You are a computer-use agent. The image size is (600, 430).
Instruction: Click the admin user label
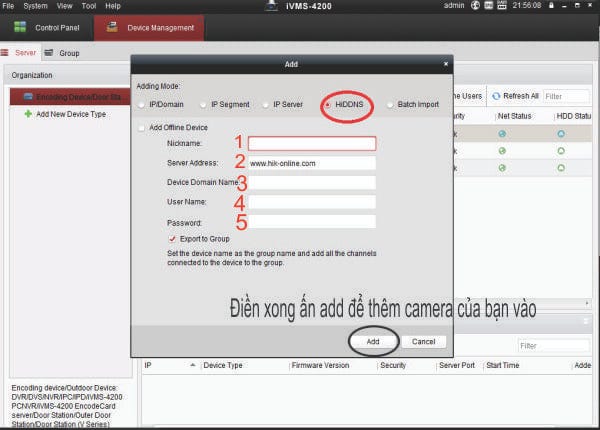point(454,5)
